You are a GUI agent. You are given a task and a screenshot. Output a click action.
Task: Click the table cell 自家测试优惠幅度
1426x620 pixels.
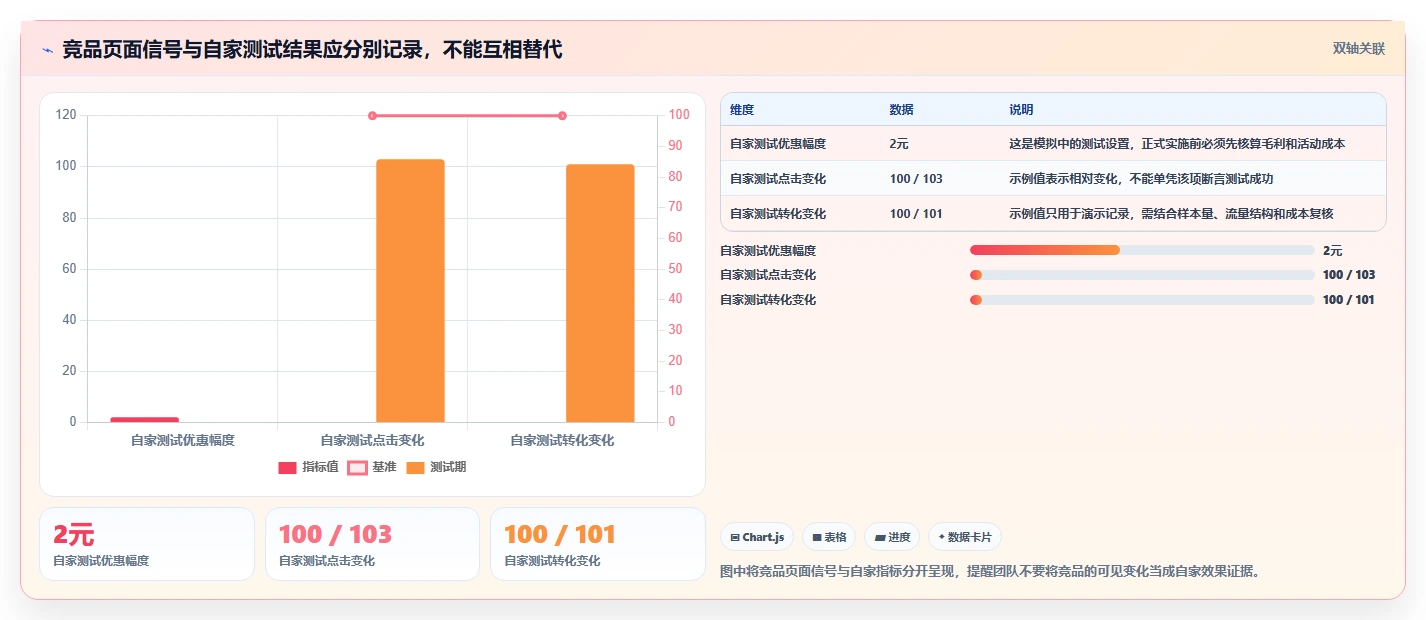click(x=778, y=144)
